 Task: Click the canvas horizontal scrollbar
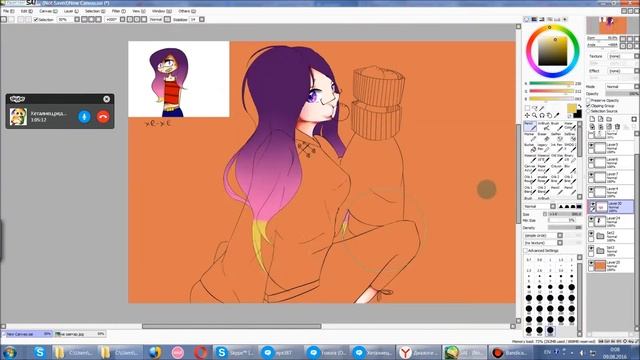231,326
